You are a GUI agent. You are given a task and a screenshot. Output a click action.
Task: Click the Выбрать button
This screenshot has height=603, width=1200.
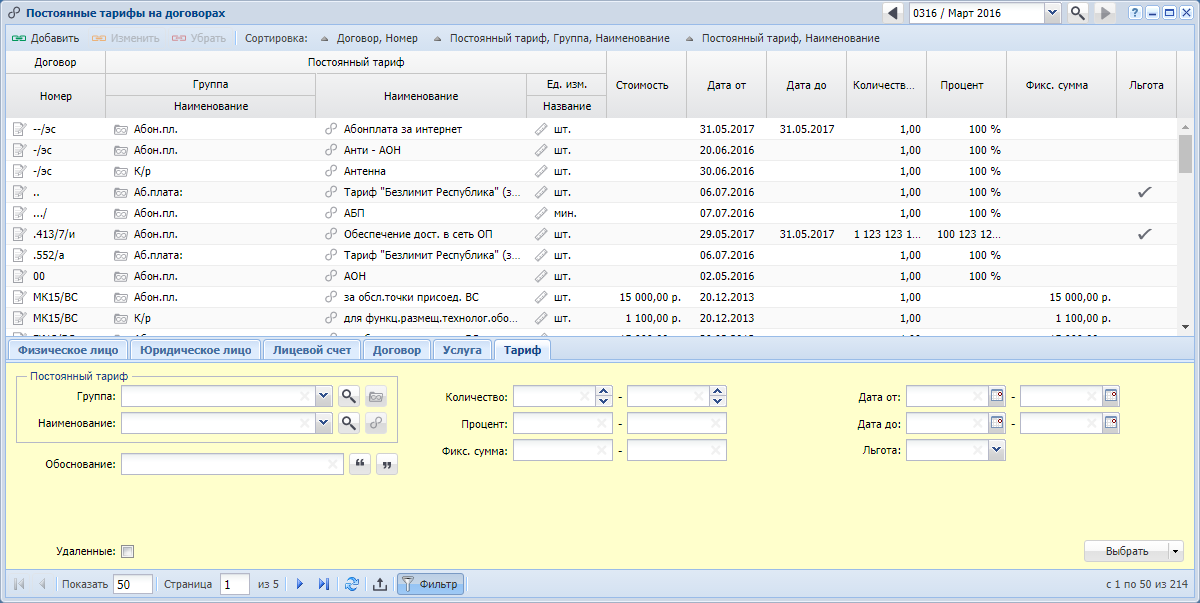pyautogui.click(x=1127, y=551)
